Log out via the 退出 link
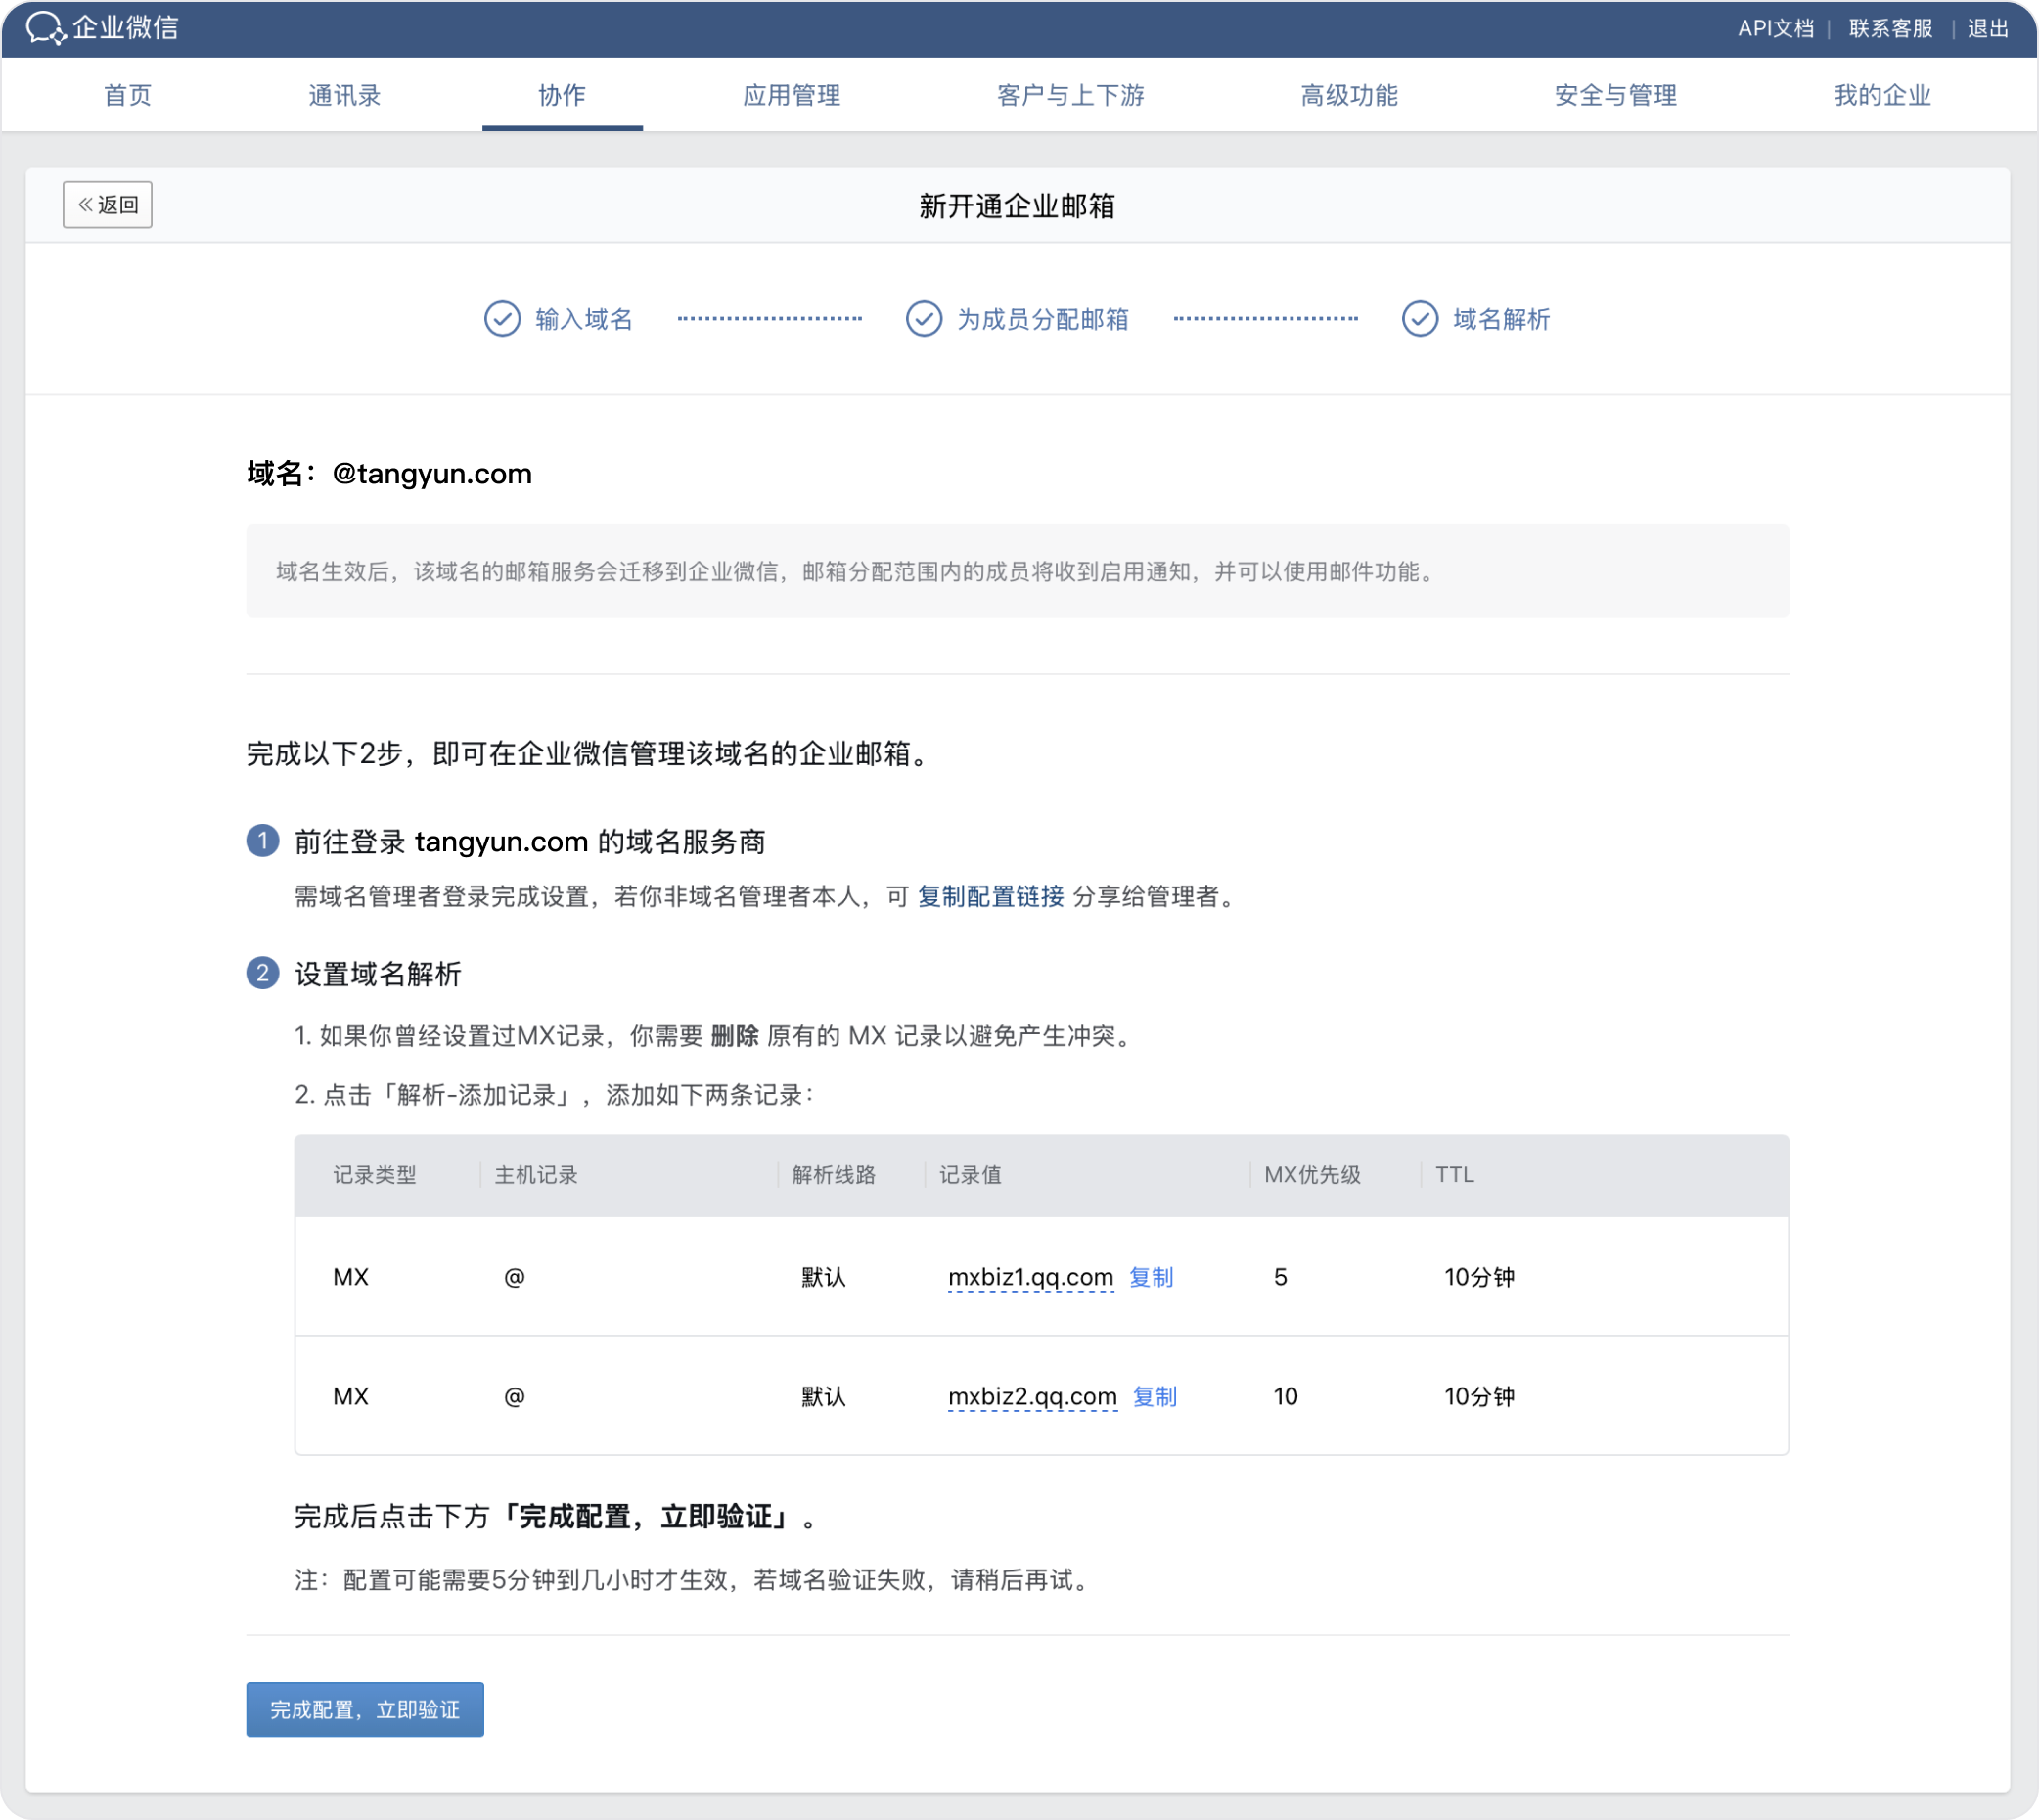 [x=1987, y=28]
